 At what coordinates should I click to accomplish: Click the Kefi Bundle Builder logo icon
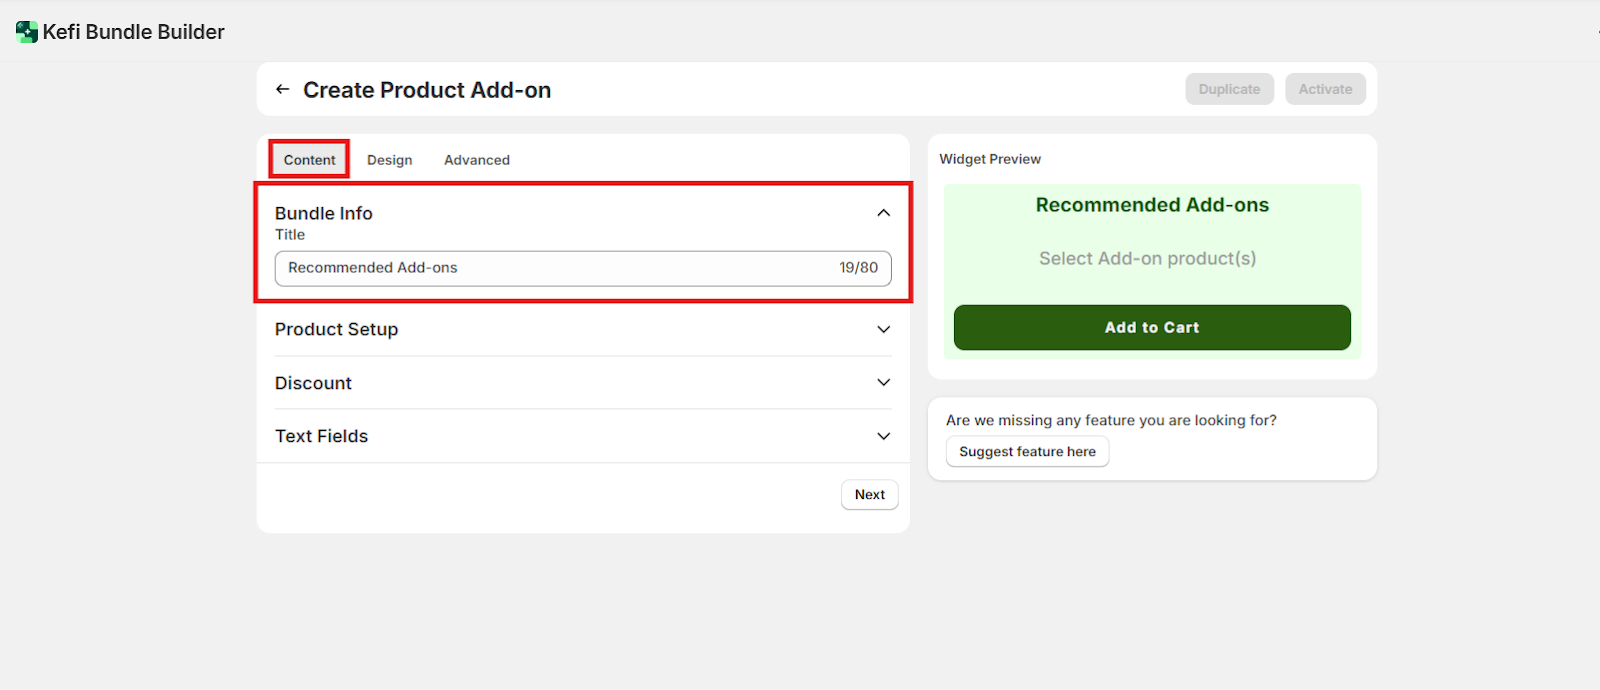click(27, 32)
